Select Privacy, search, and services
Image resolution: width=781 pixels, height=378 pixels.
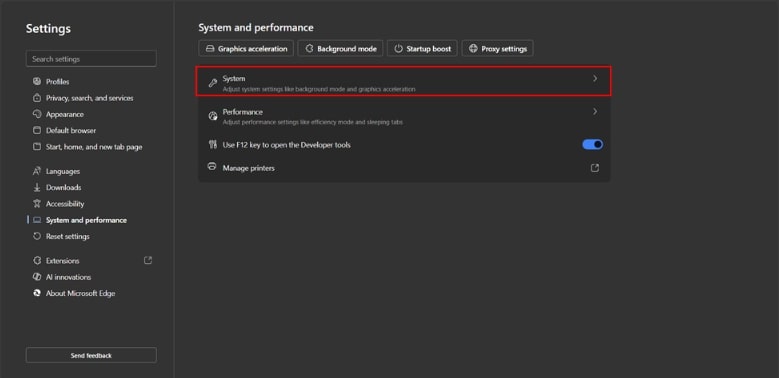pos(90,98)
